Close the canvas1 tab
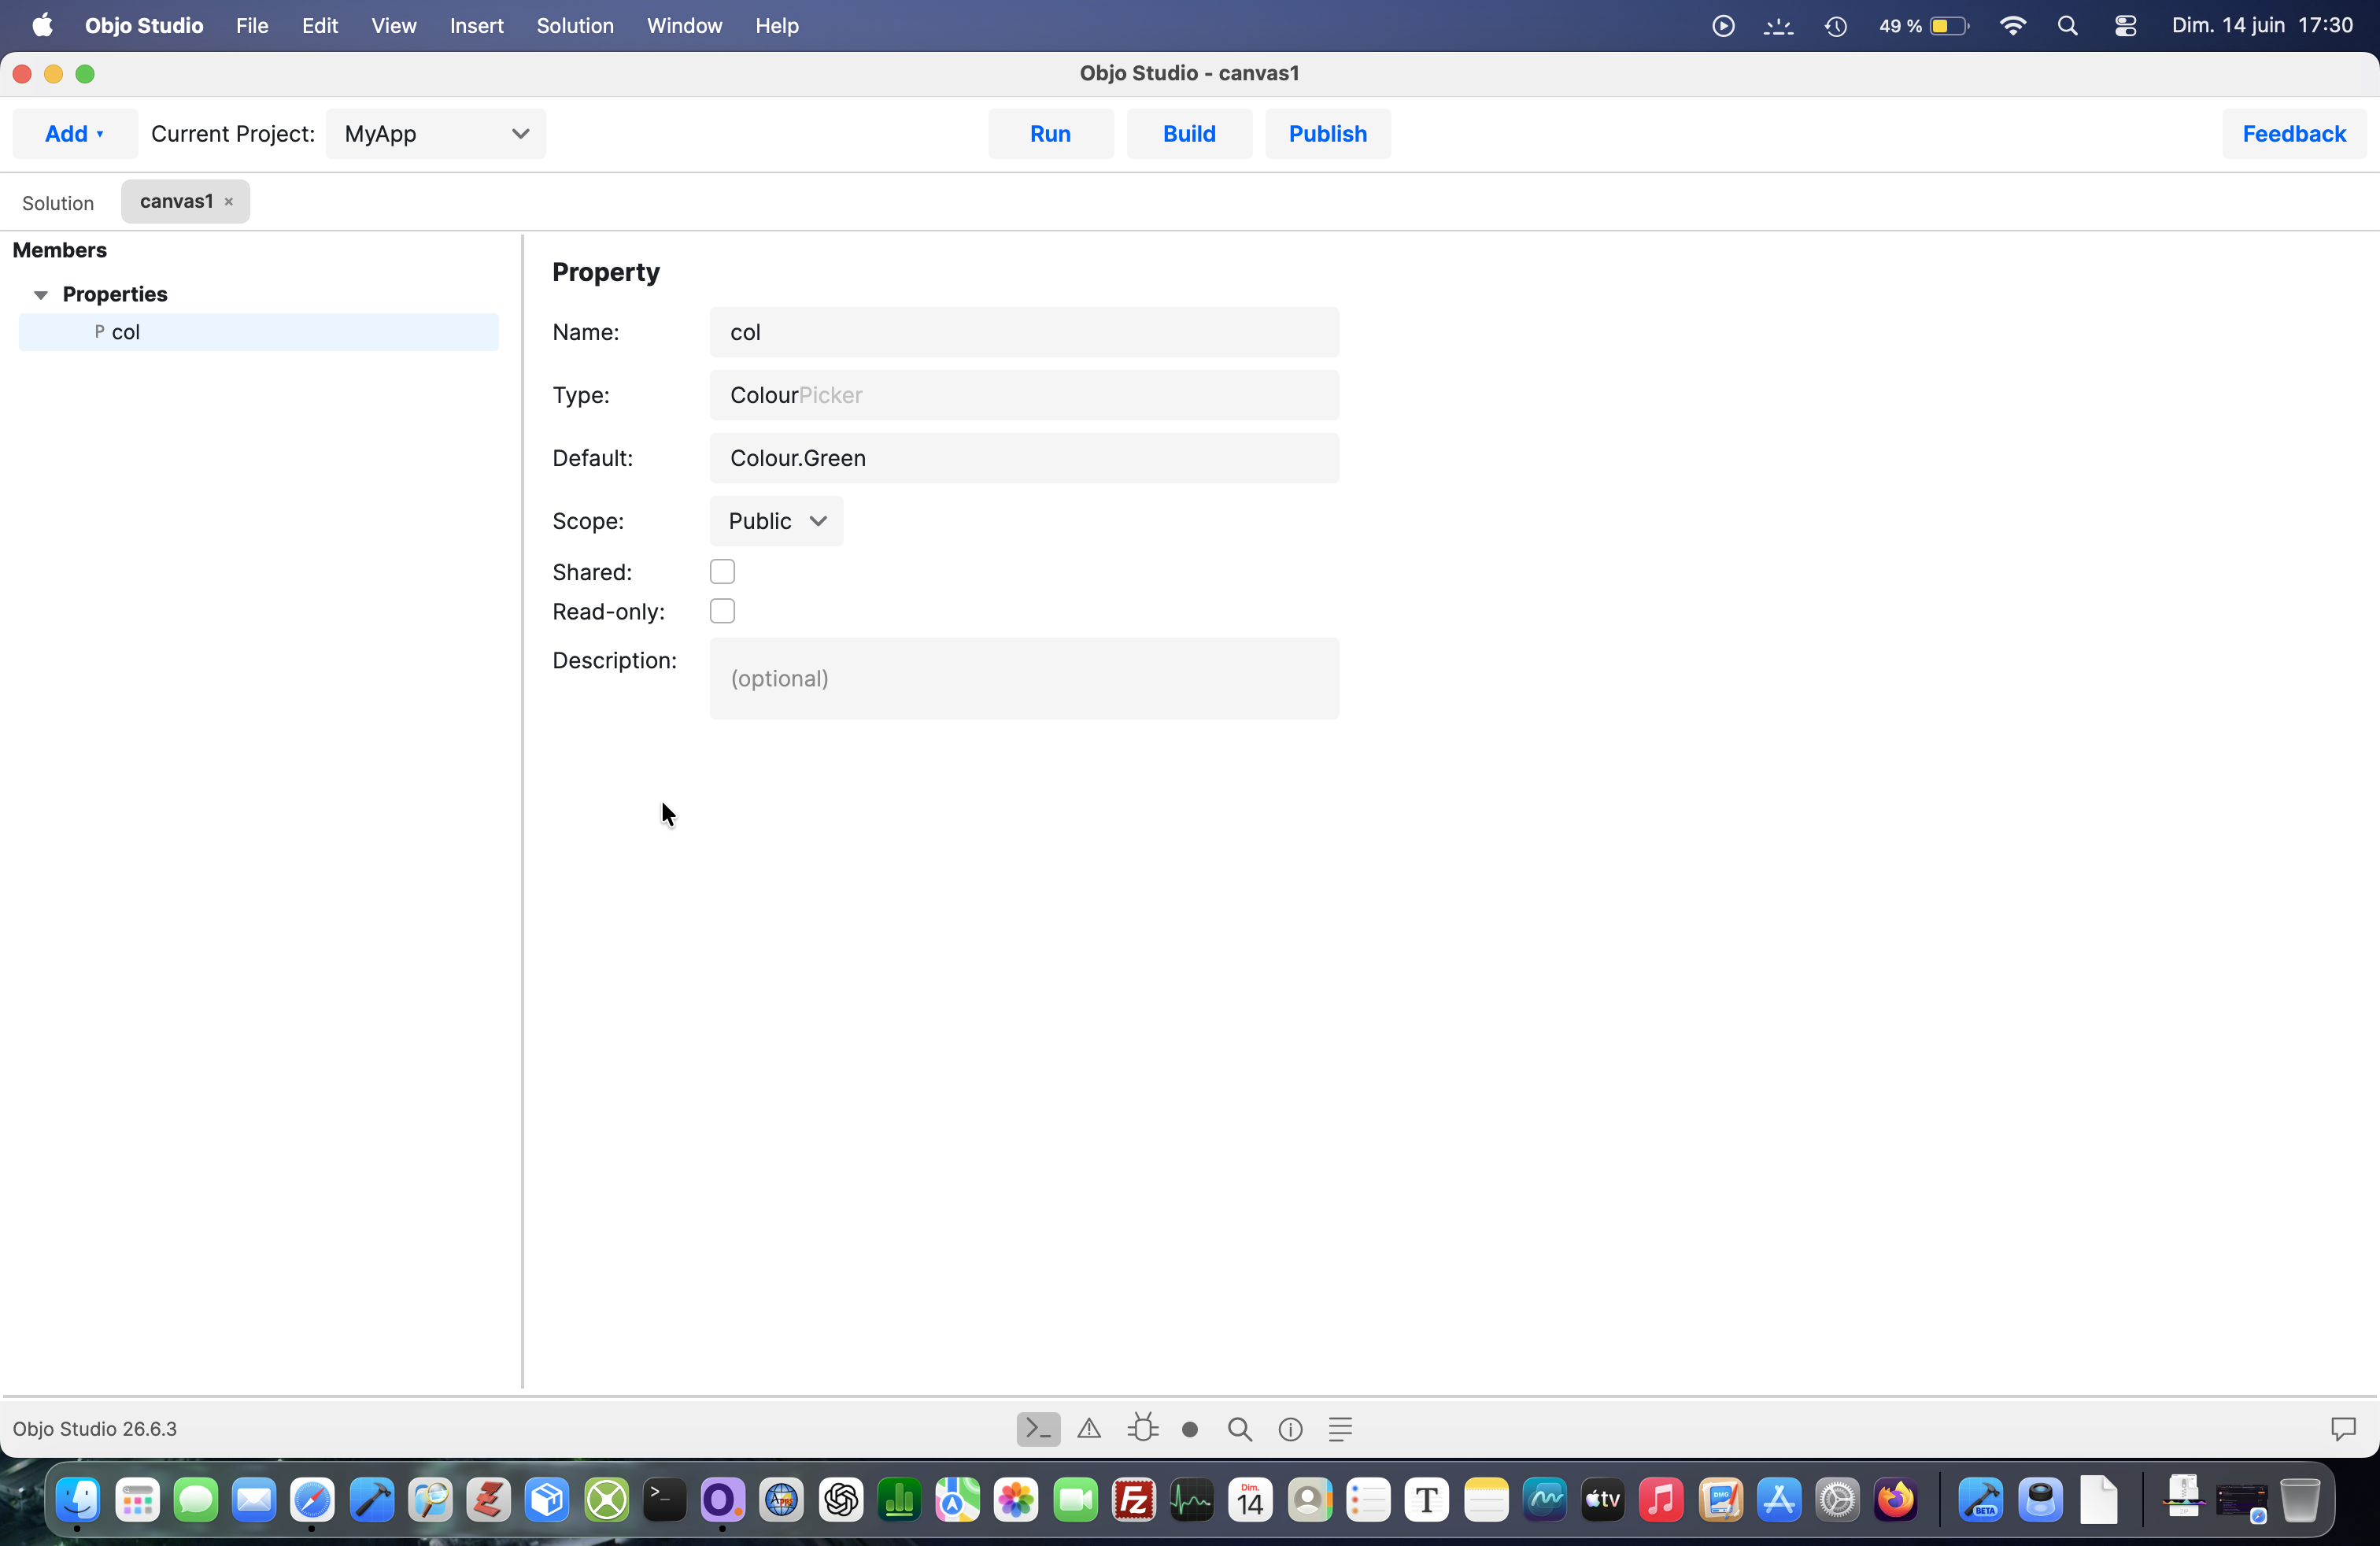The width and height of the screenshot is (2380, 1546). (229, 202)
